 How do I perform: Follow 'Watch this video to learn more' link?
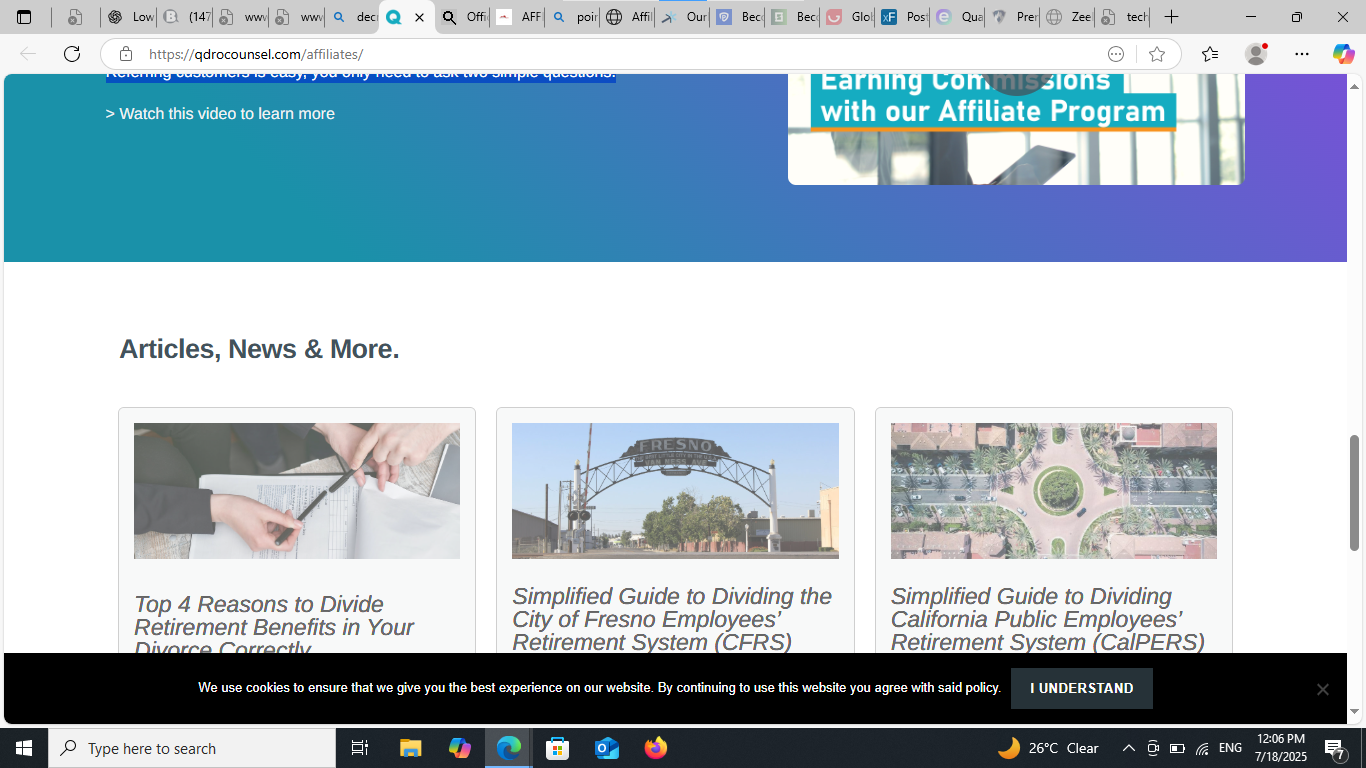point(220,114)
